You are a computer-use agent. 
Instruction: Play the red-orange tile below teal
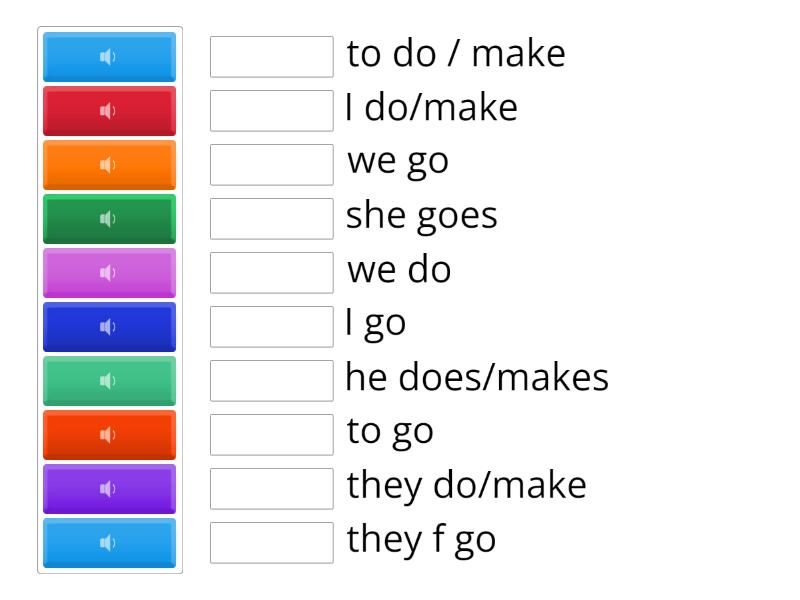click(x=109, y=435)
